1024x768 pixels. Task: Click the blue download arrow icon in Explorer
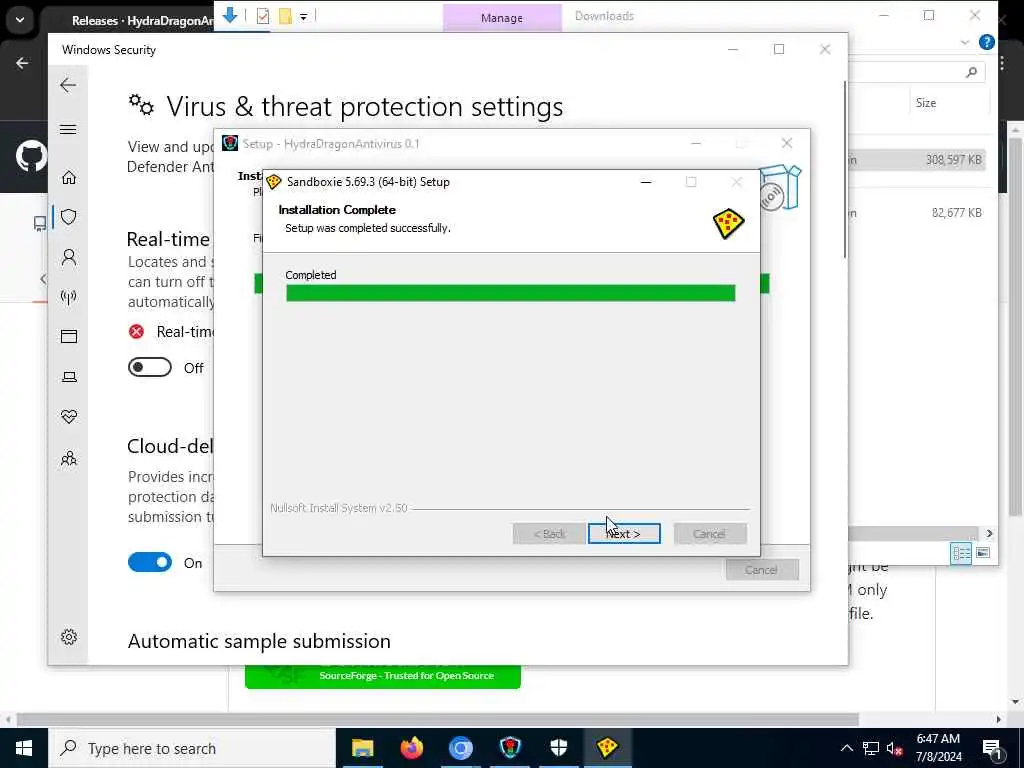coord(230,15)
